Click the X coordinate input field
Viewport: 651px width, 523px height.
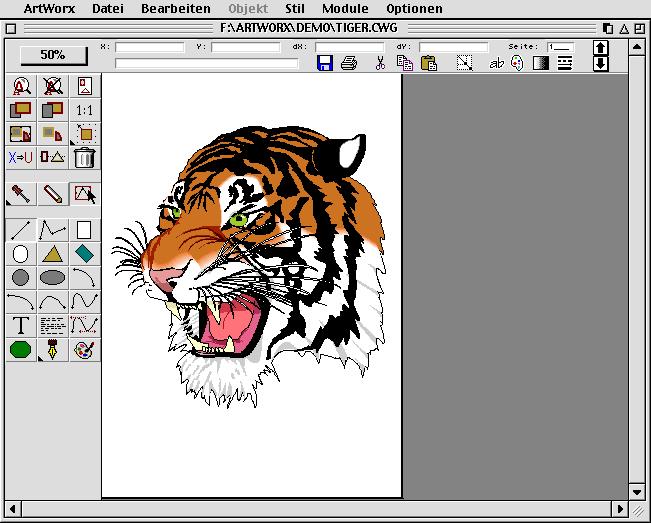pyautogui.click(x=150, y=47)
